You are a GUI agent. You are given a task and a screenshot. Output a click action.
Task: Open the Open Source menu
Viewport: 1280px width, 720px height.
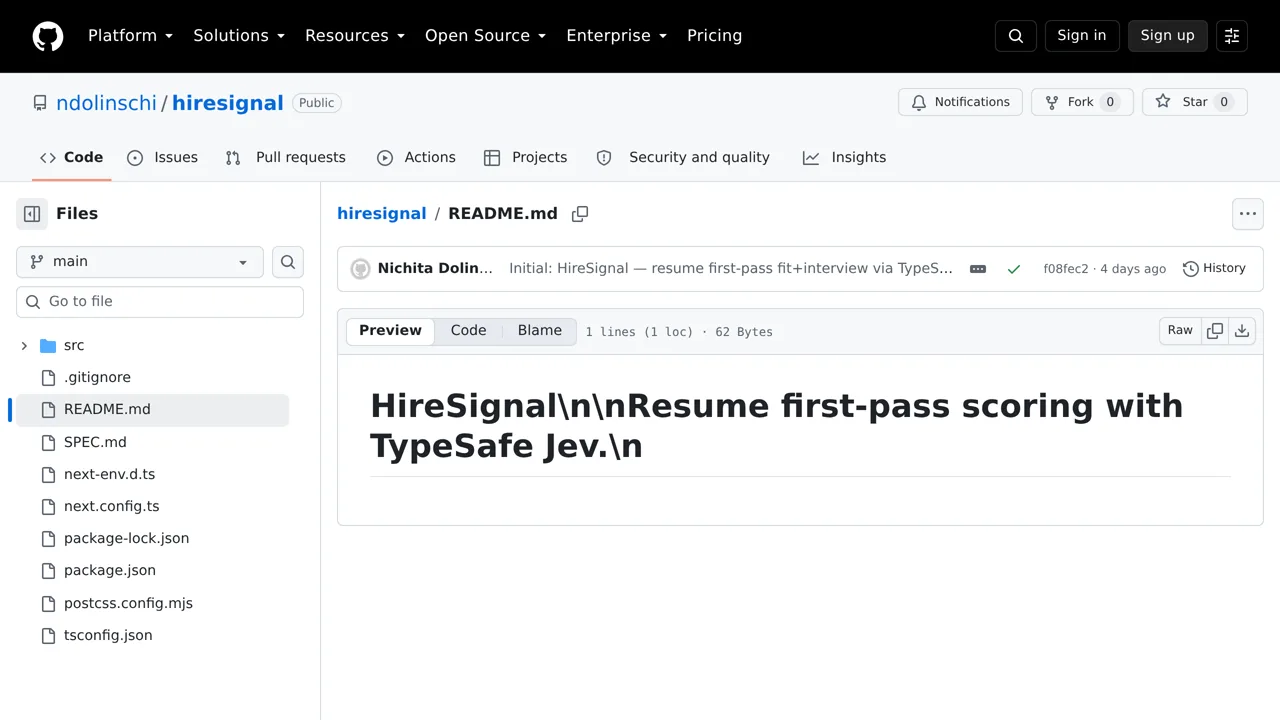tap(486, 36)
